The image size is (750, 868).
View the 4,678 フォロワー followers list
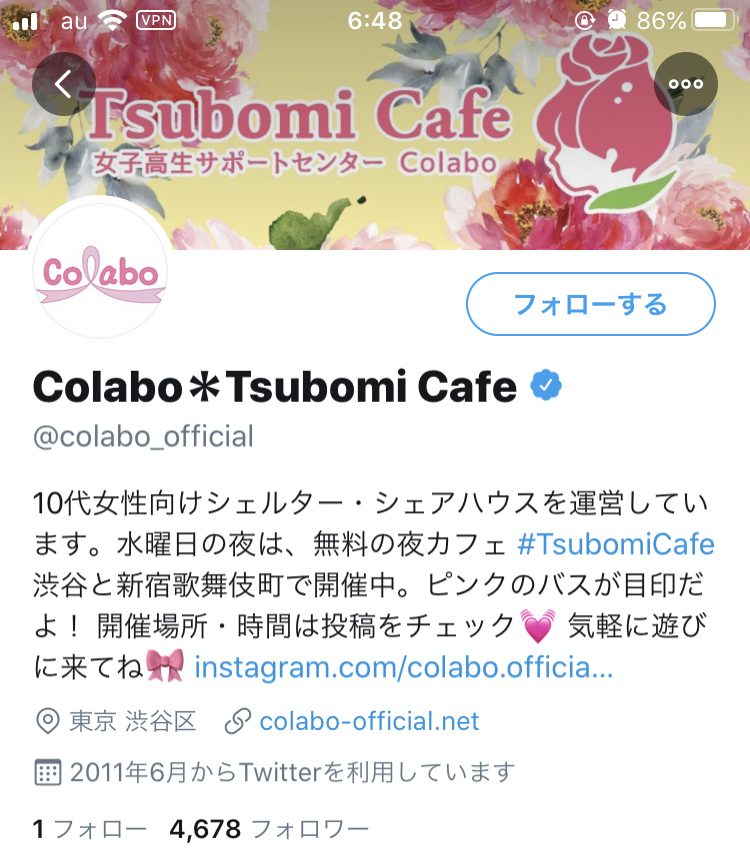pos(269,829)
